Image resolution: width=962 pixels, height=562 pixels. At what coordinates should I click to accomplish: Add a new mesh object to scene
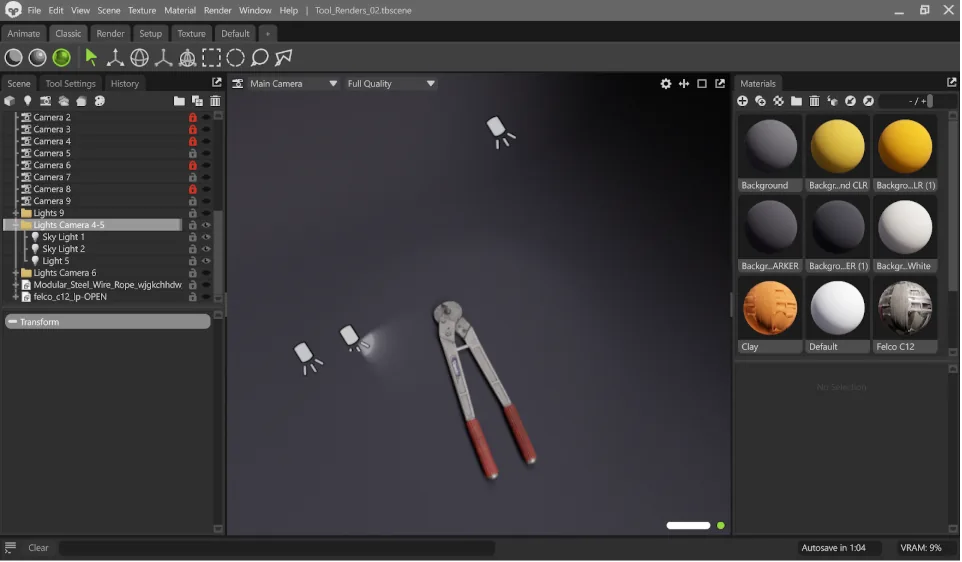coord(9,101)
